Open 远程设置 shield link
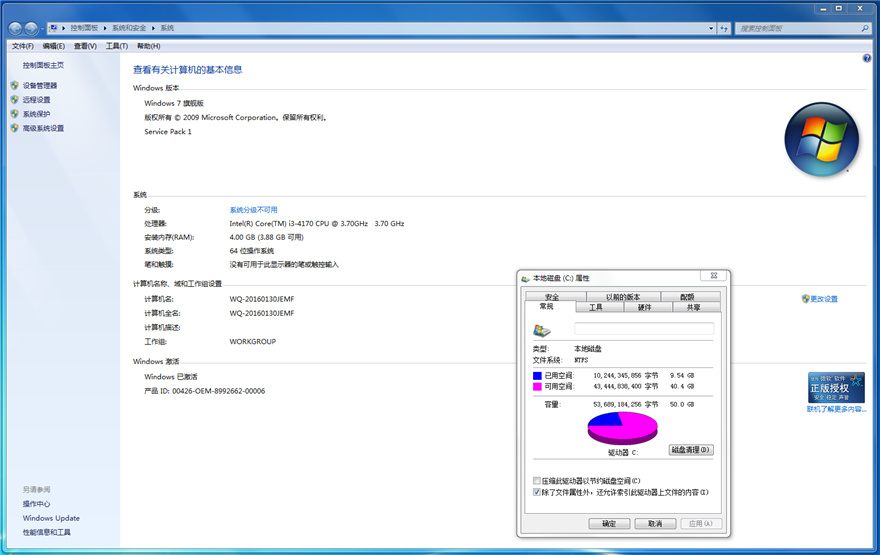Viewport: 880px width, 555px height. [x=36, y=100]
